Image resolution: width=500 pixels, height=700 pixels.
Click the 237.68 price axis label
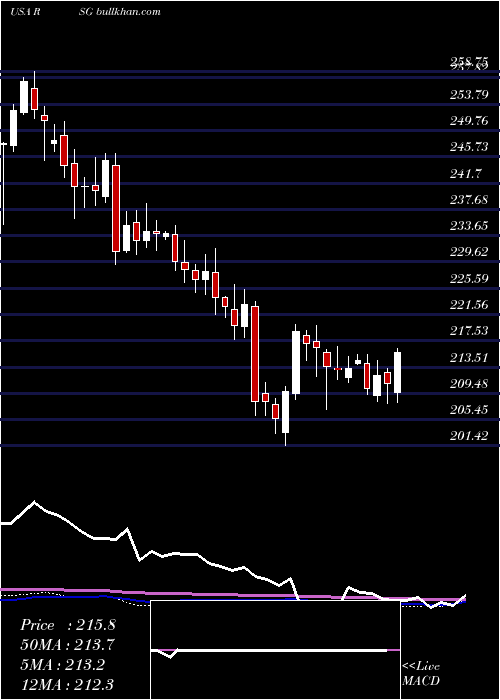pyautogui.click(x=469, y=200)
